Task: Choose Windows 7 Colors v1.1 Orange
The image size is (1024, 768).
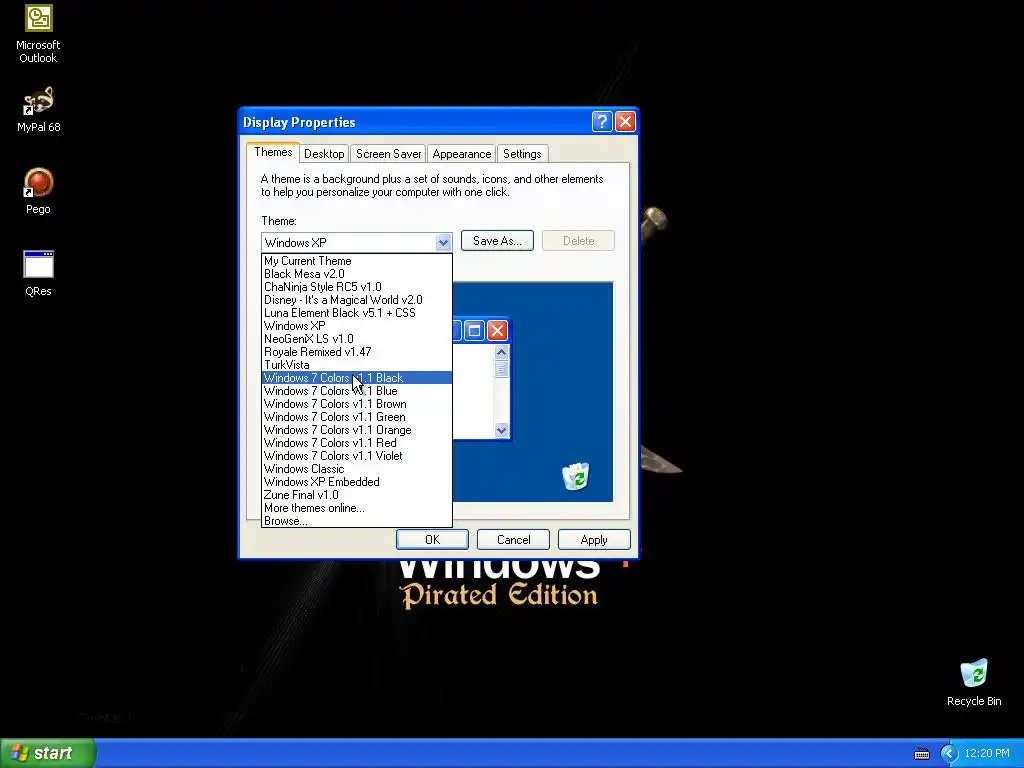Action: click(357, 430)
